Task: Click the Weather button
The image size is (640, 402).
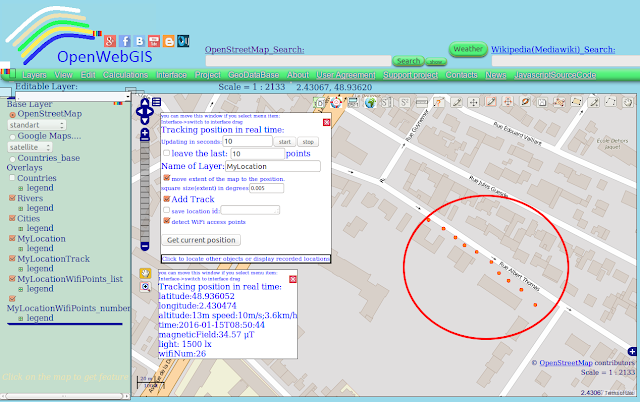Action: pos(468,49)
